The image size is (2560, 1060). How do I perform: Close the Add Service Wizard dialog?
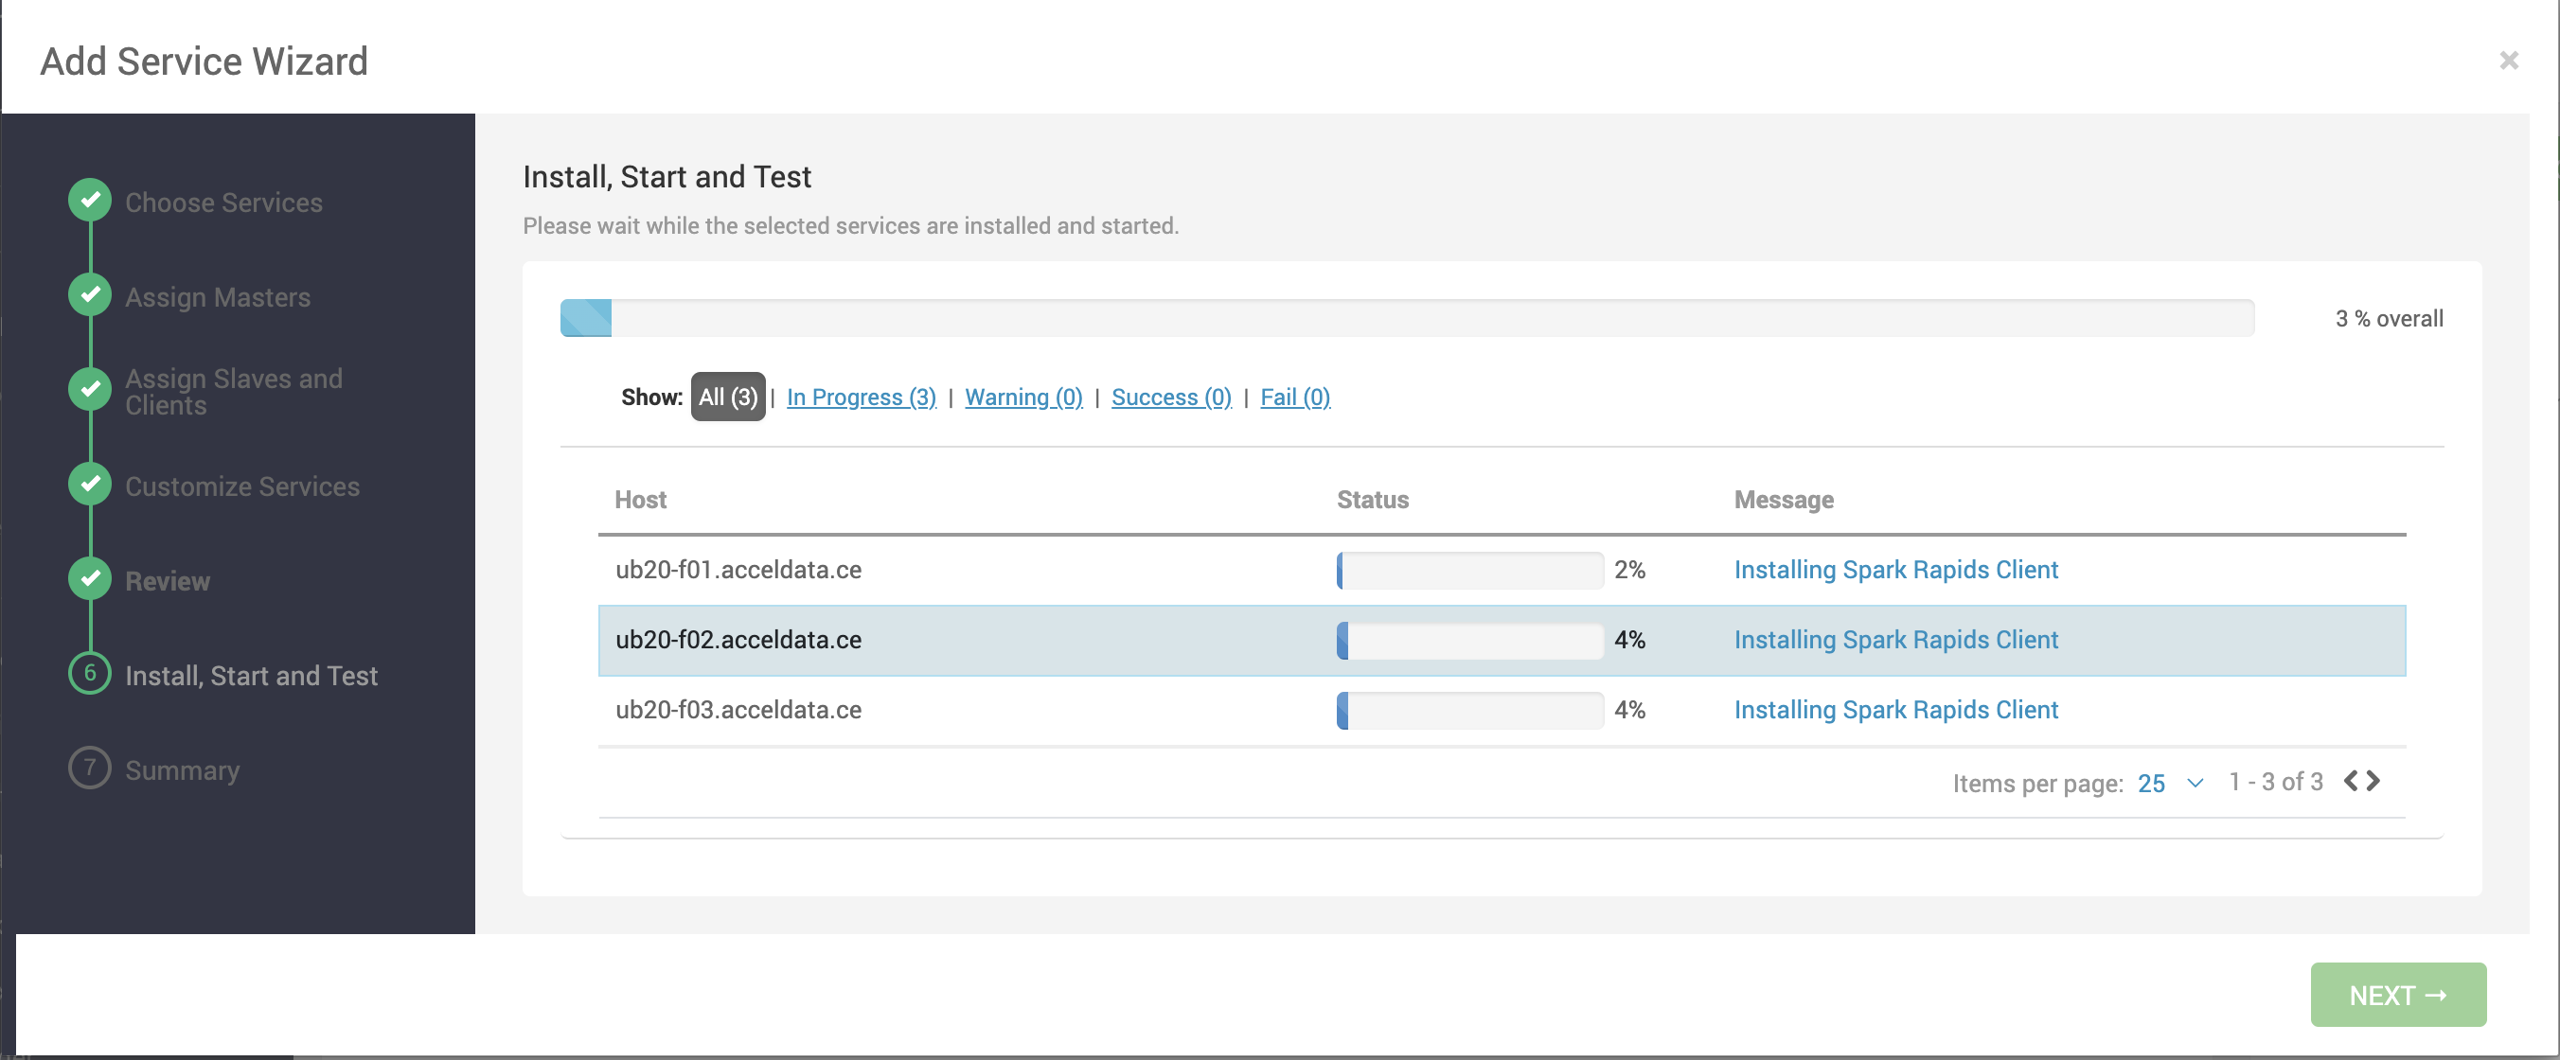(x=2508, y=61)
